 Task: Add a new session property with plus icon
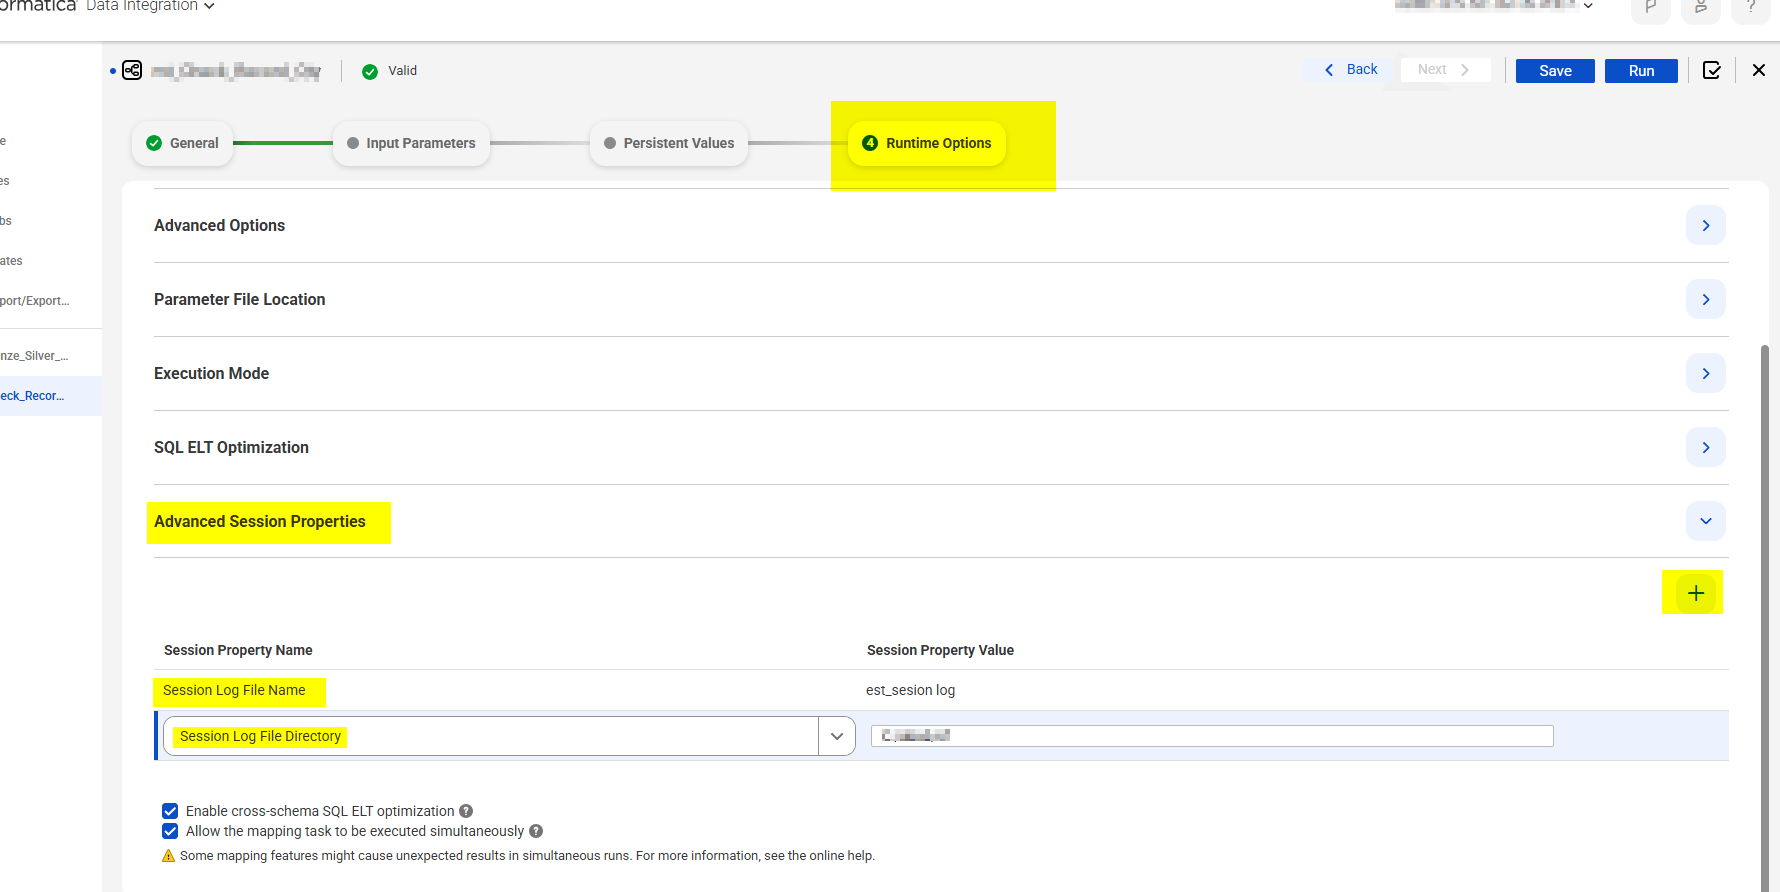1696,593
